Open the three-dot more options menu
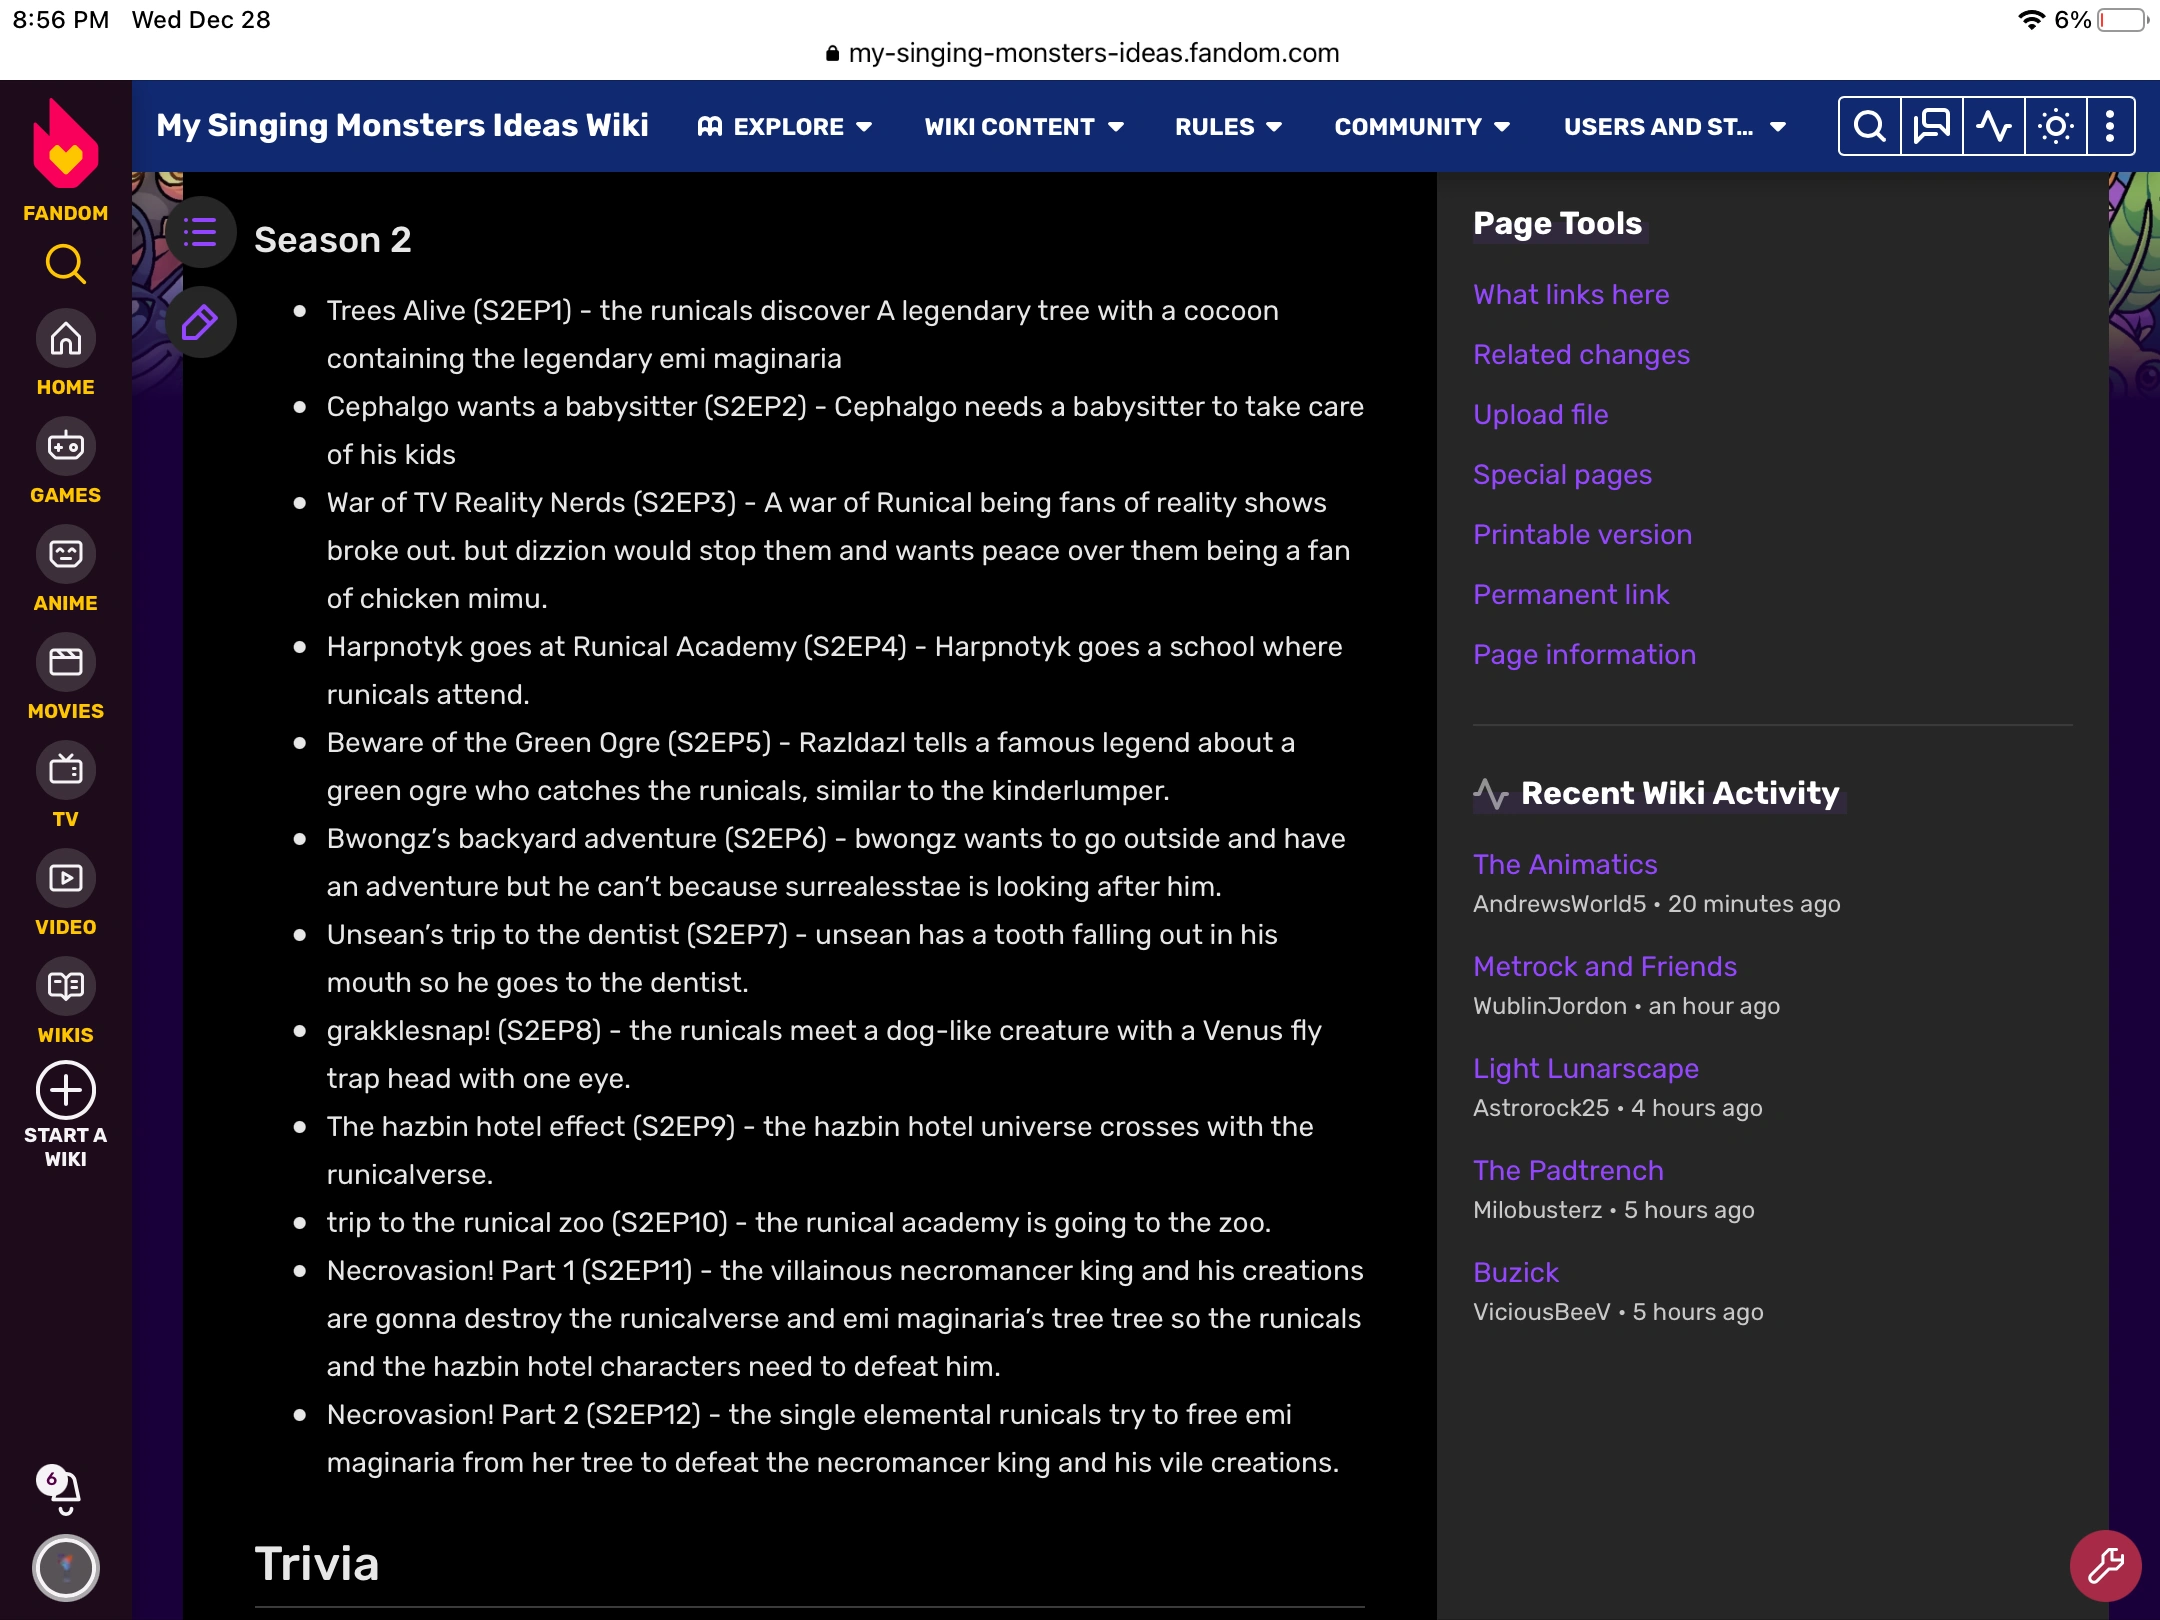This screenshot has height=1620, width=2160. pos(2110,126)
